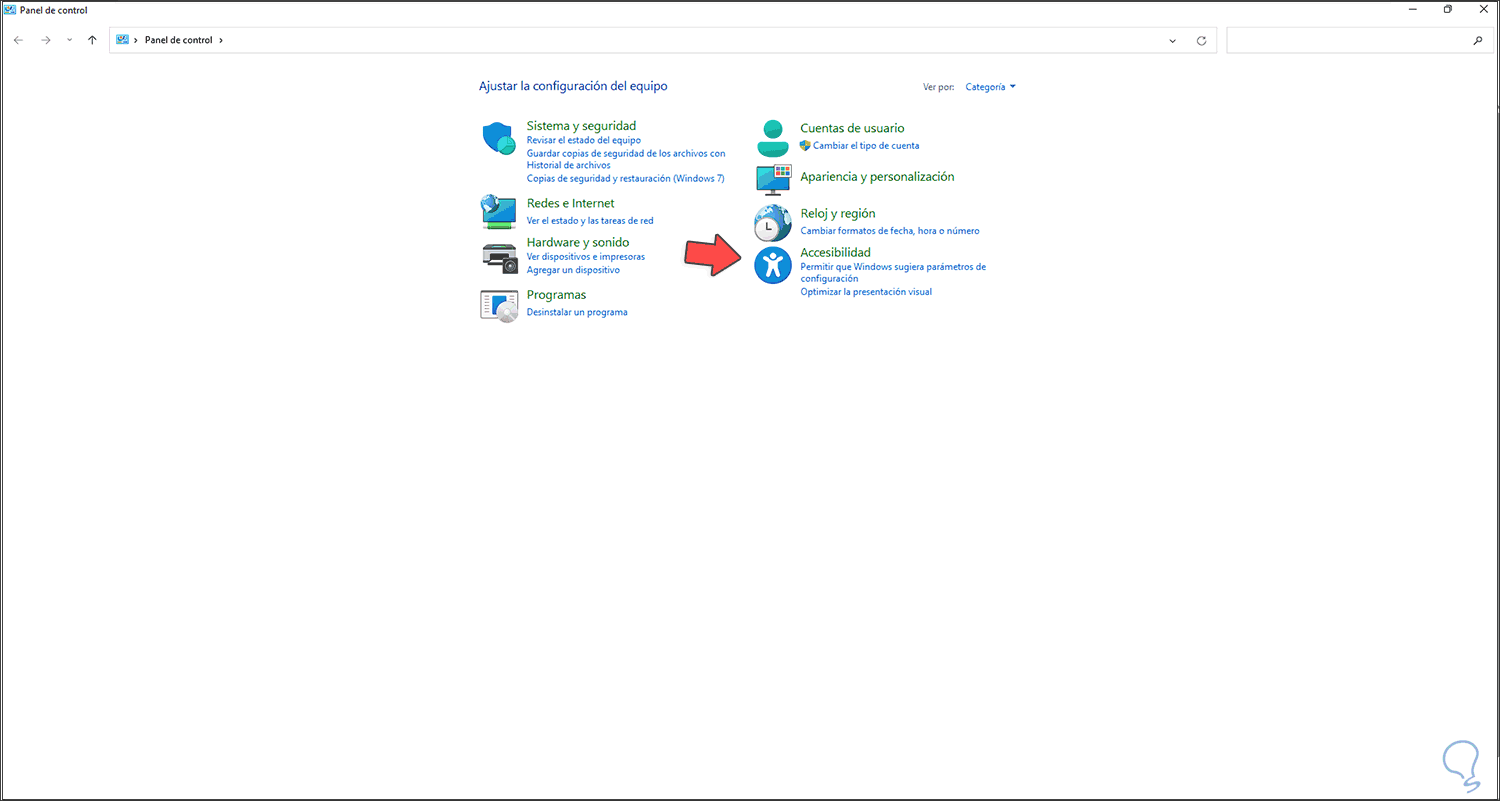Expand the chevron before Panel de control breadcrumb
Screen dimensions: 1500x801
tap(136, 40)
